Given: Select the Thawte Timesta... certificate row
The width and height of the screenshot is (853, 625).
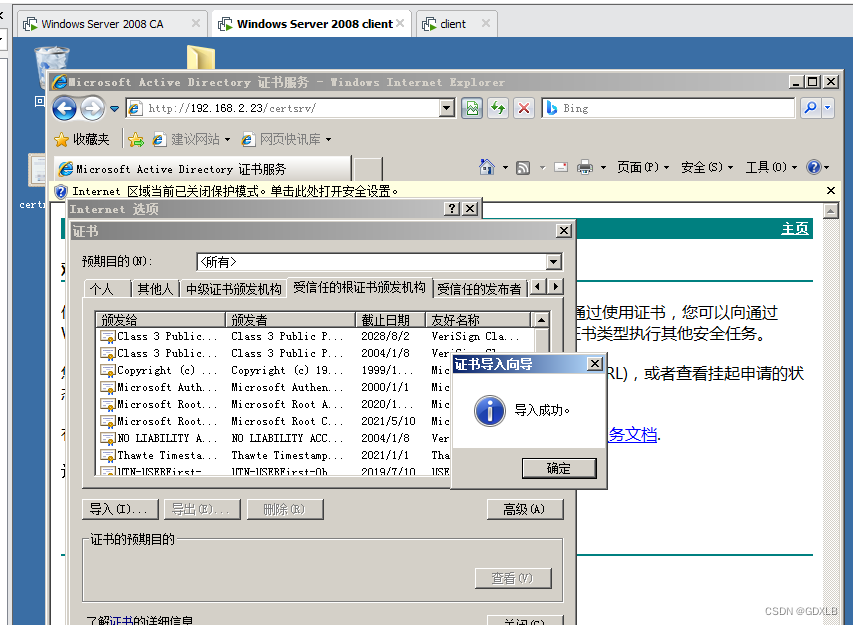Looking at the screenshot, I should coord(274,455).
